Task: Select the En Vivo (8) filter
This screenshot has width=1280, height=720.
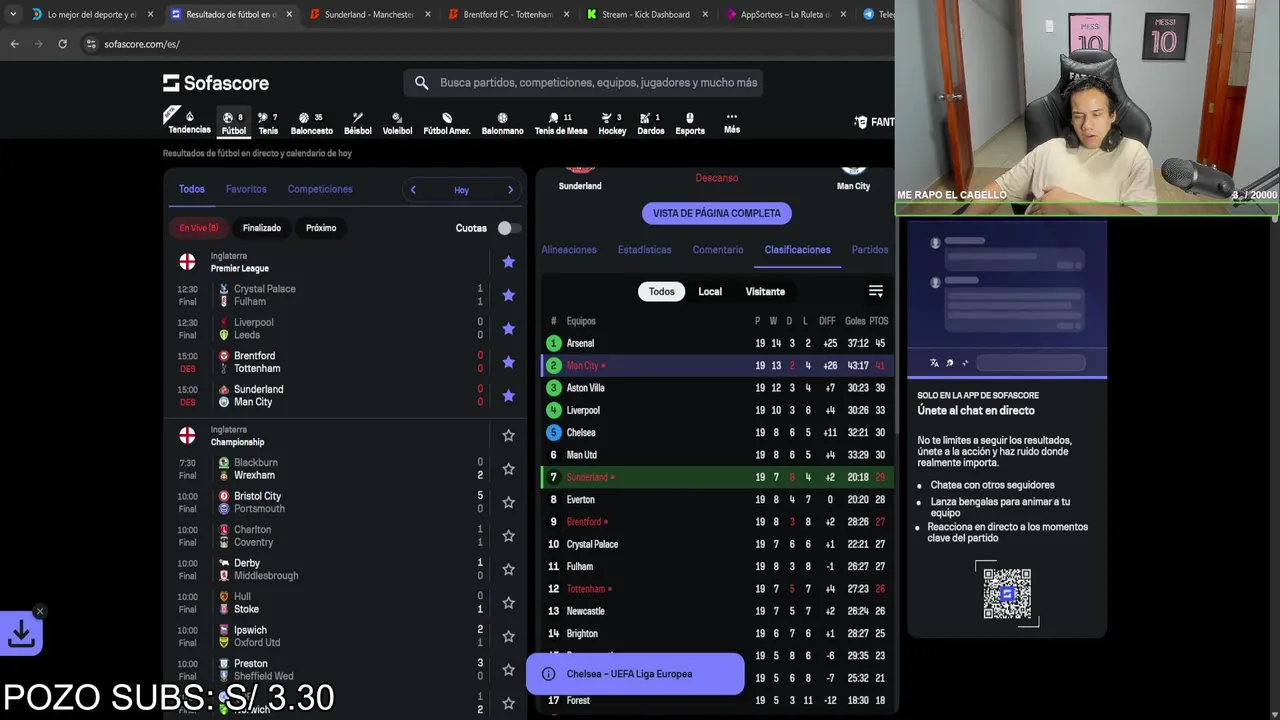Action: point(199,228)
